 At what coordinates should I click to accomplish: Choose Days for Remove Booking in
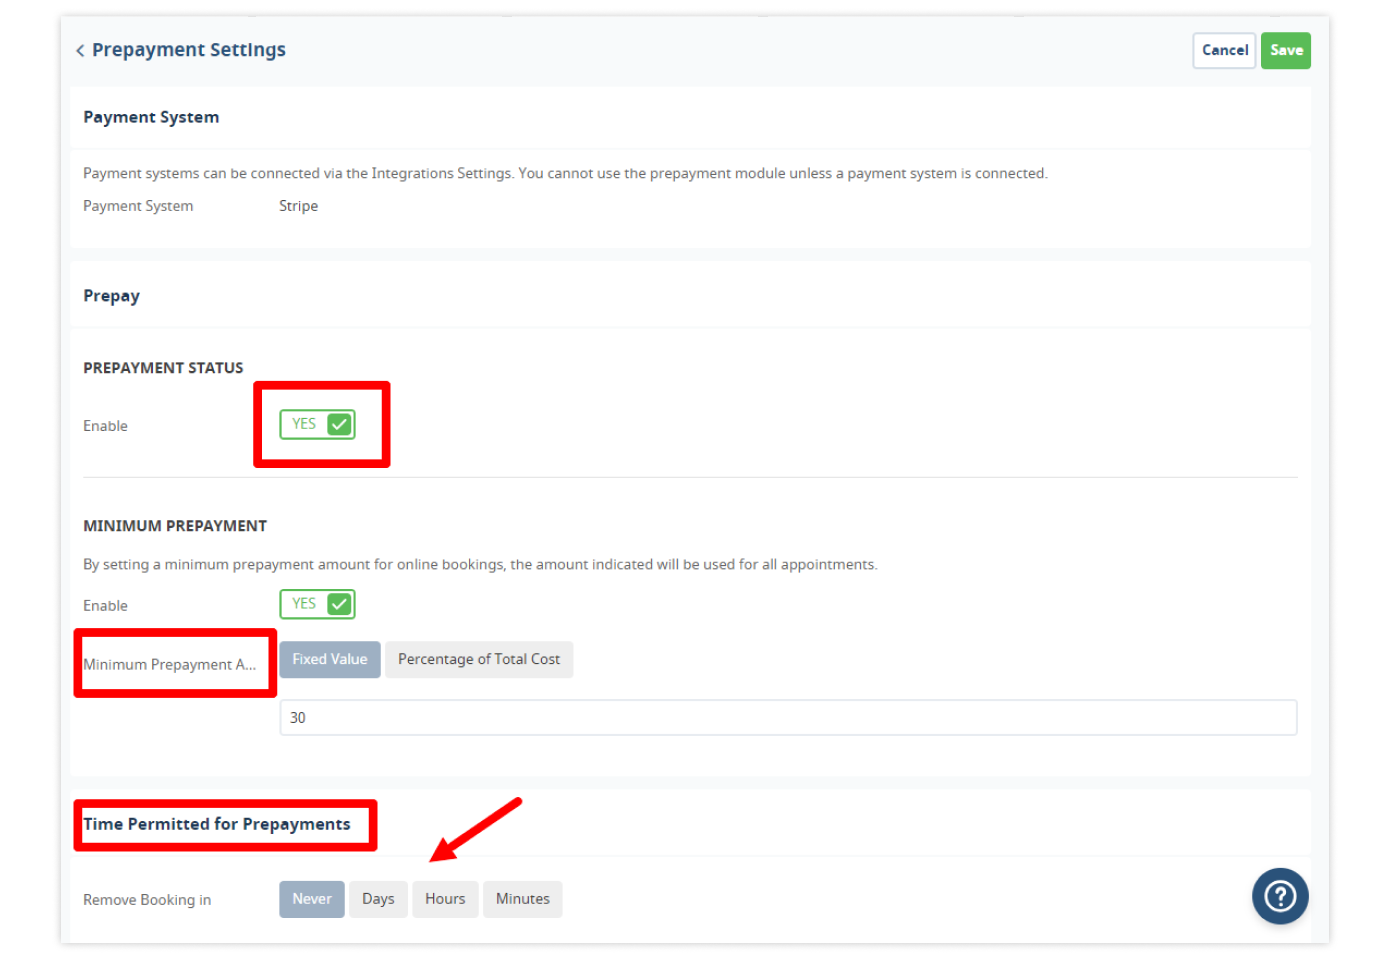(x=378, y=899)
